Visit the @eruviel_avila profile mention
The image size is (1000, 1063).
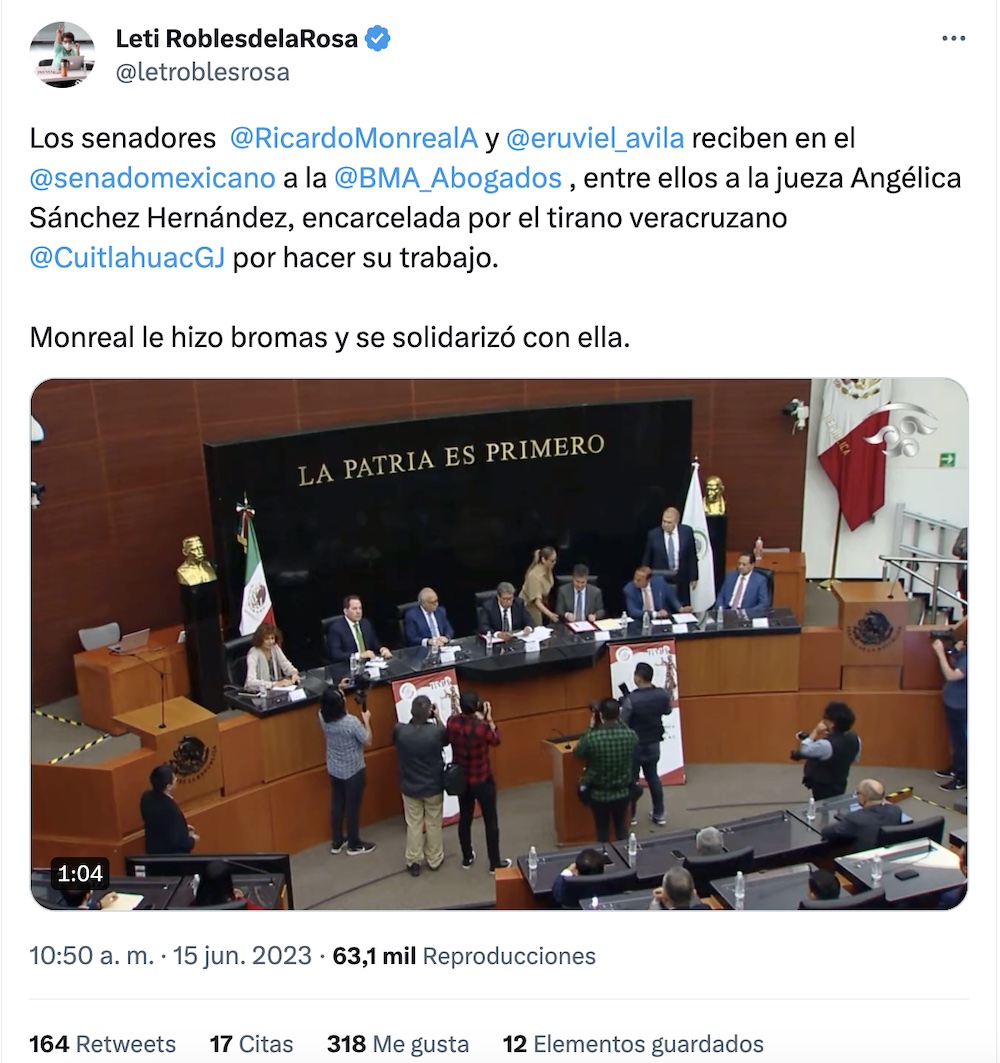(x=595, y=138)
